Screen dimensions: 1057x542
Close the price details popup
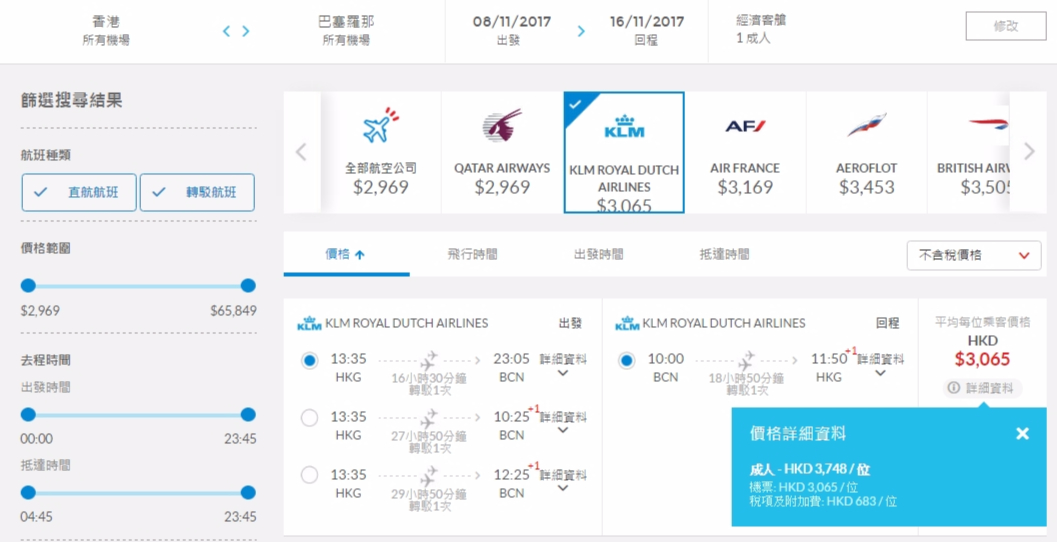pyautogui.click(x=1023, y=433)
